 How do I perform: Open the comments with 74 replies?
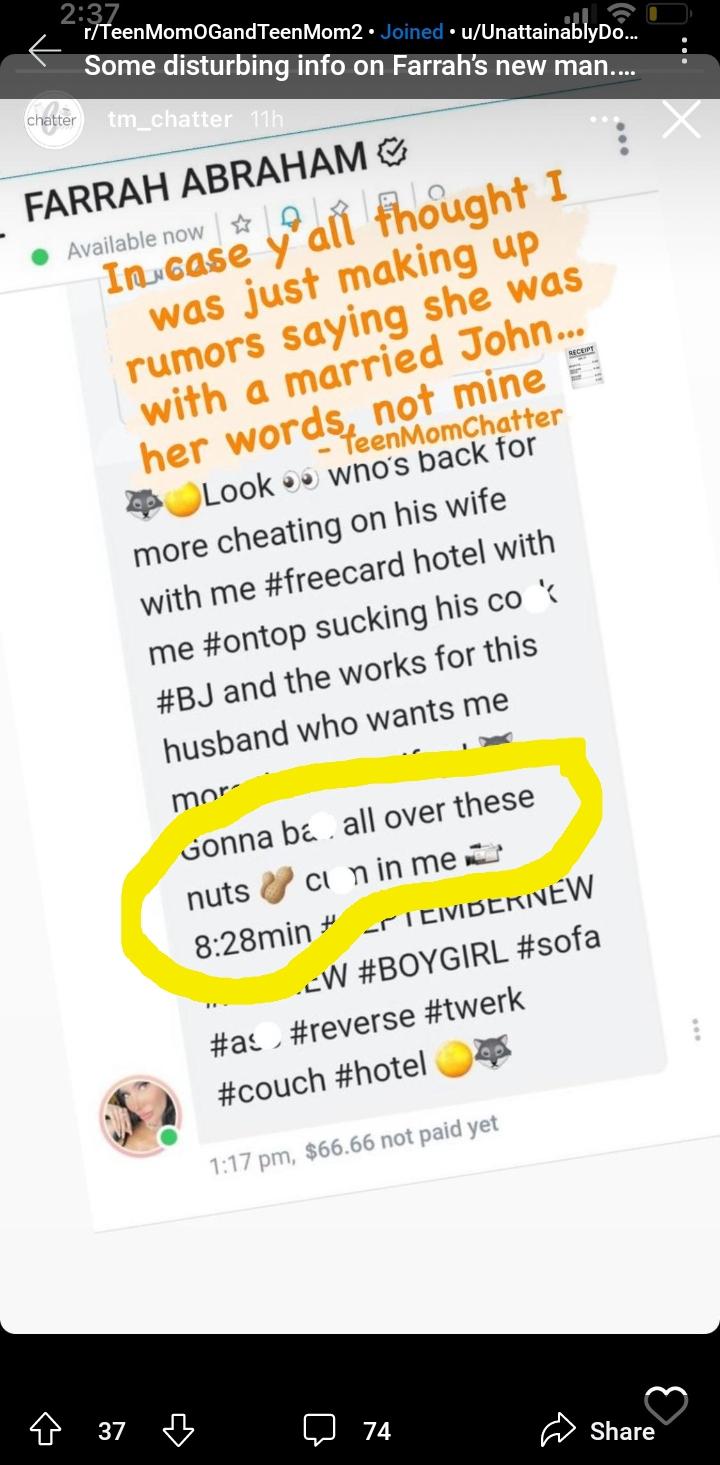[348, 1430]
